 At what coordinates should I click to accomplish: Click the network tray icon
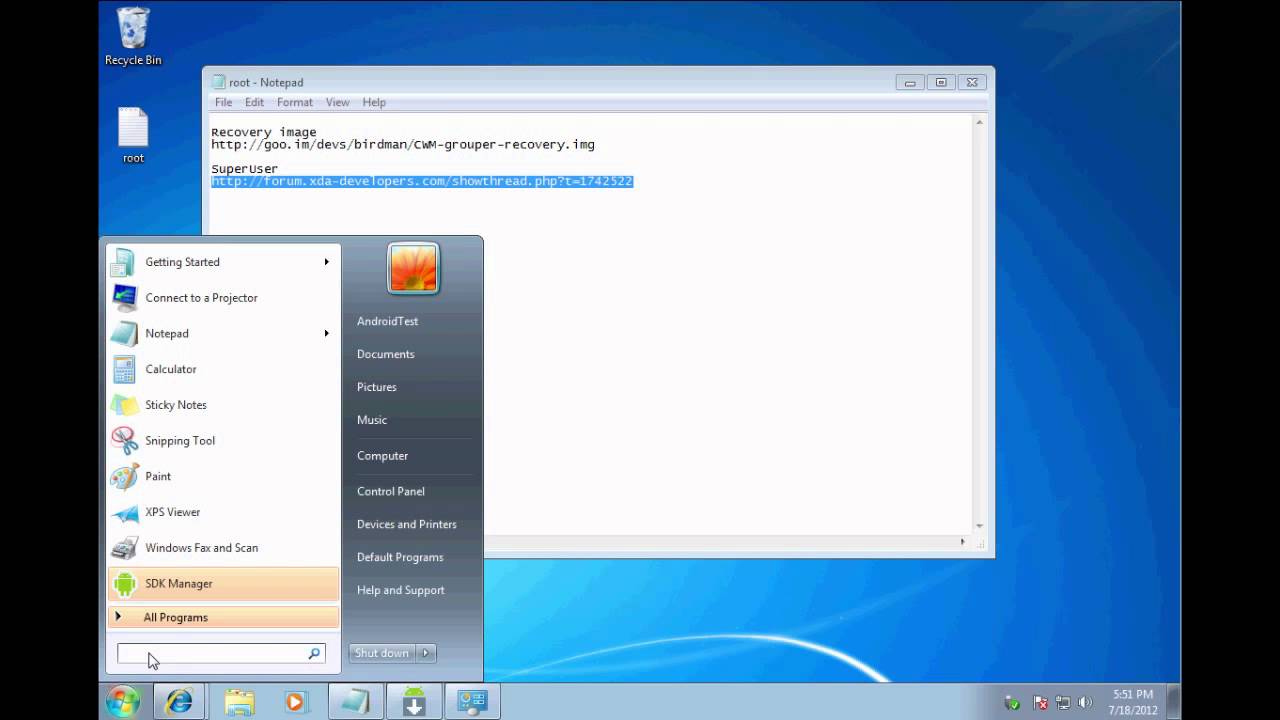point(1062,703)
